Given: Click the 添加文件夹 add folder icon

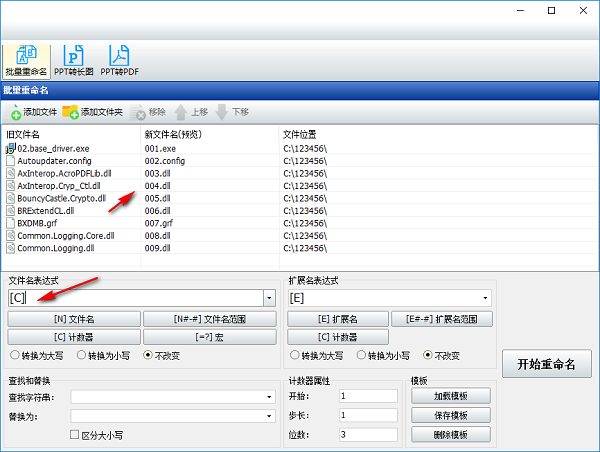Looking at the screenshot, I should coord(70,112).
